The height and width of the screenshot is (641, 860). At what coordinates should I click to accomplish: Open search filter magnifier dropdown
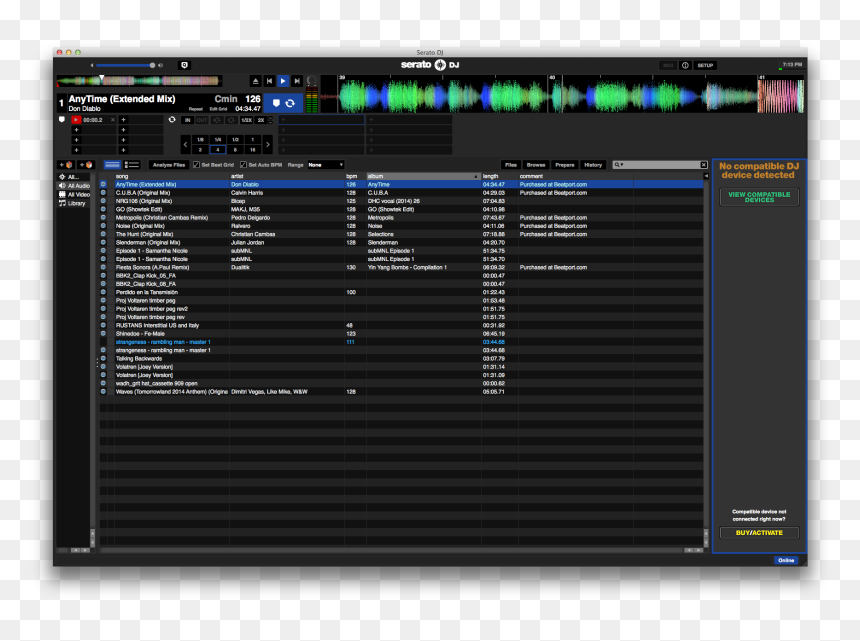(x=619, y=164)
